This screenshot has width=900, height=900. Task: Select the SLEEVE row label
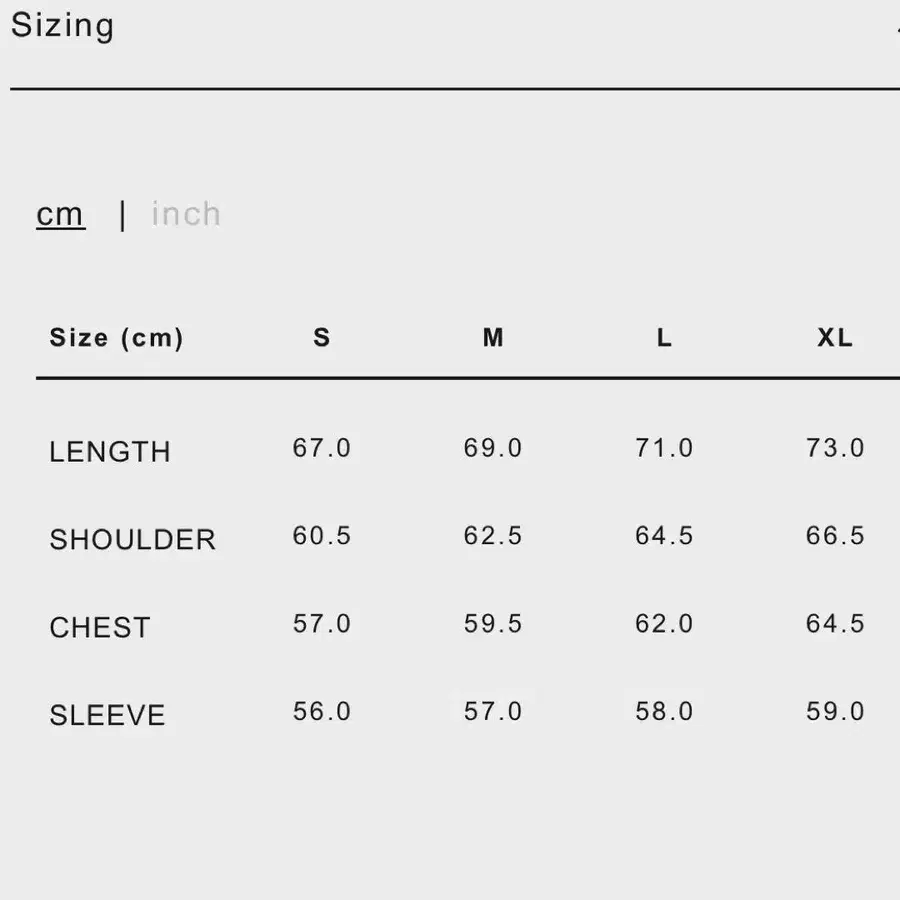pos(107,715)
